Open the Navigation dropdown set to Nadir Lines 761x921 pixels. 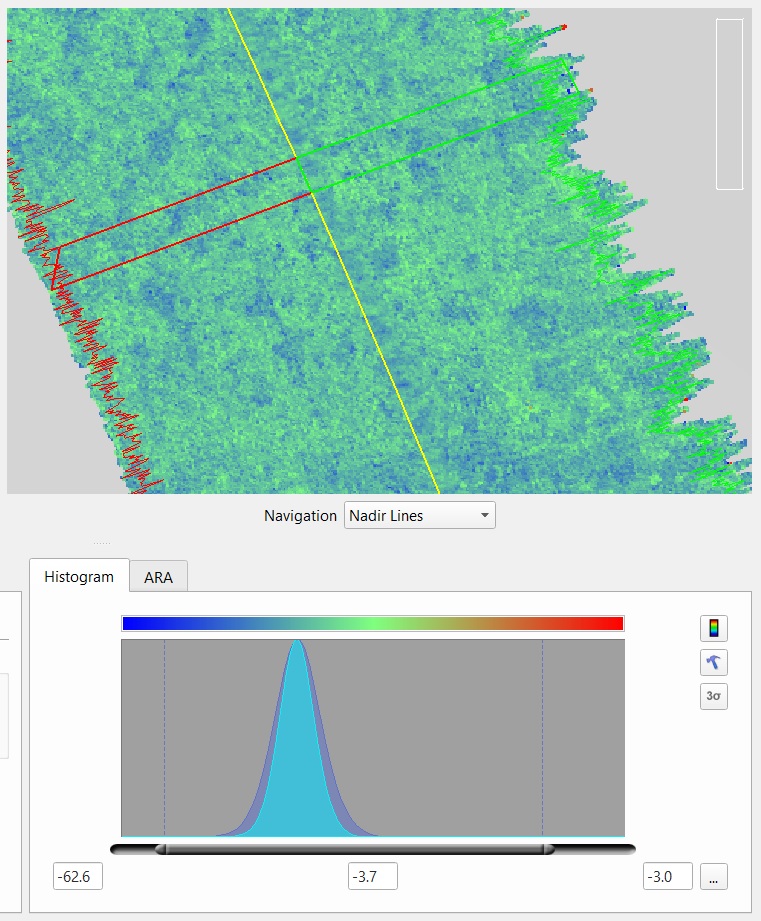click(419, 515)
